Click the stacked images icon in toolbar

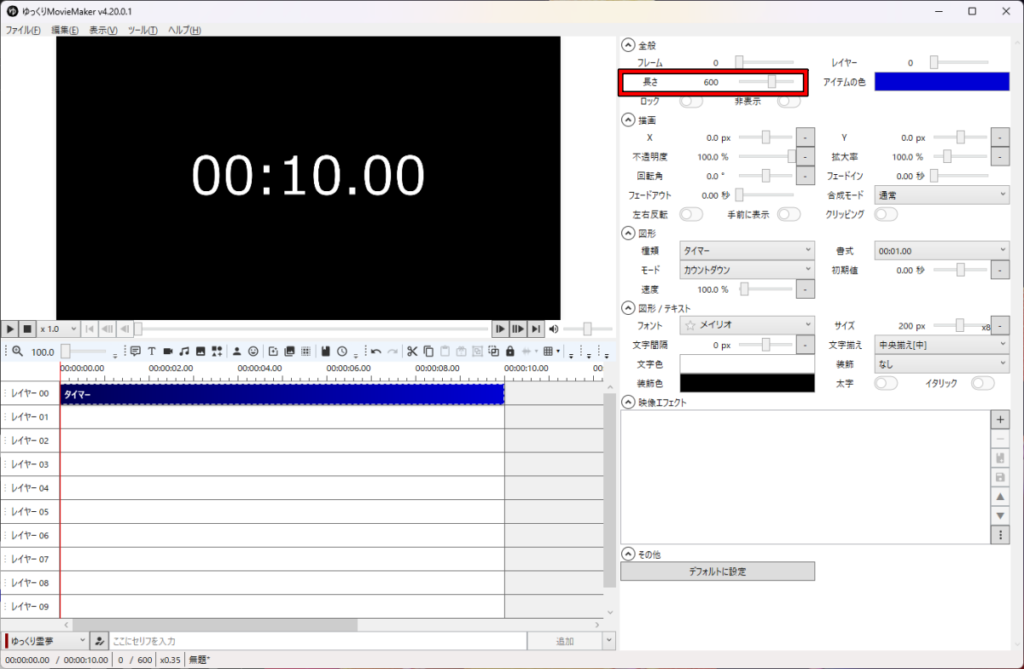tap(289, 351)
